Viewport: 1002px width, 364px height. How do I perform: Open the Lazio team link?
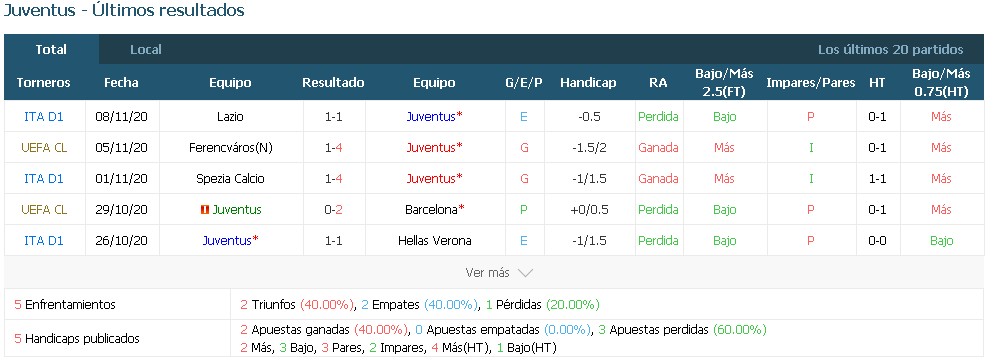[x=230, y=117]
